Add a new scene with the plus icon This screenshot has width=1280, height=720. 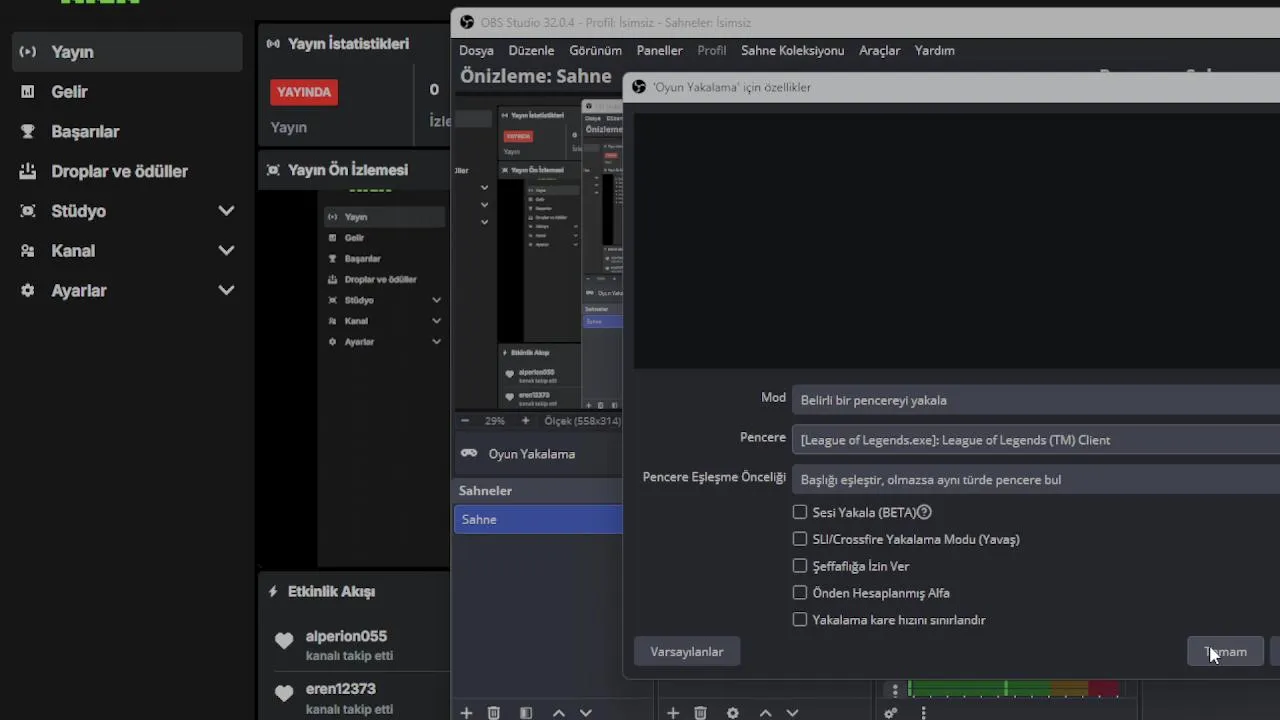466,713
